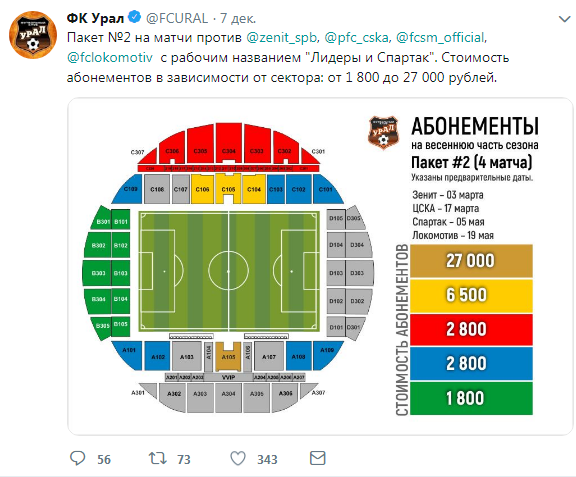Expand the tweet options chevron

(x=564, y=19)
